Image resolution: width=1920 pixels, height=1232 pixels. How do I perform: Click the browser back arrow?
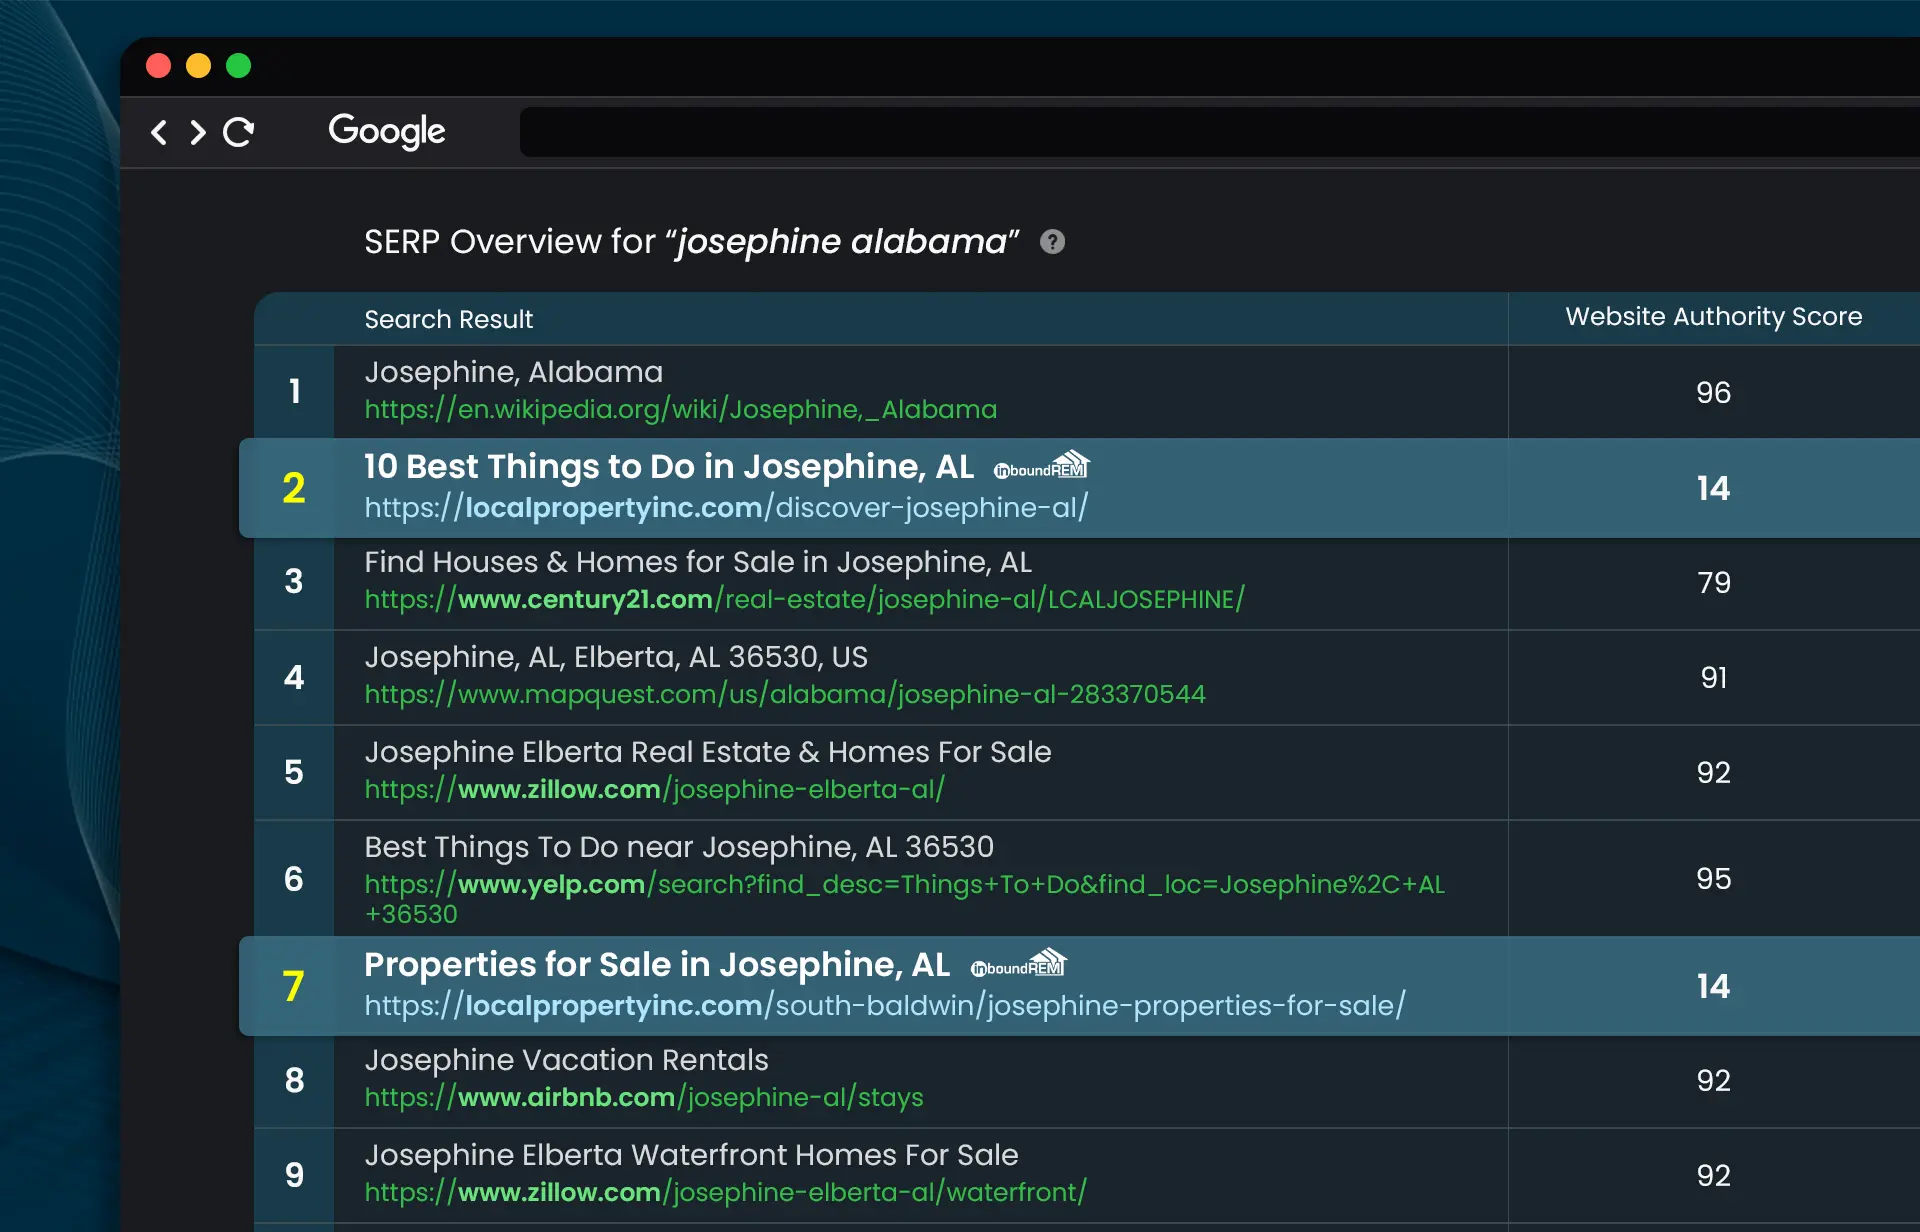pos(159,132)
